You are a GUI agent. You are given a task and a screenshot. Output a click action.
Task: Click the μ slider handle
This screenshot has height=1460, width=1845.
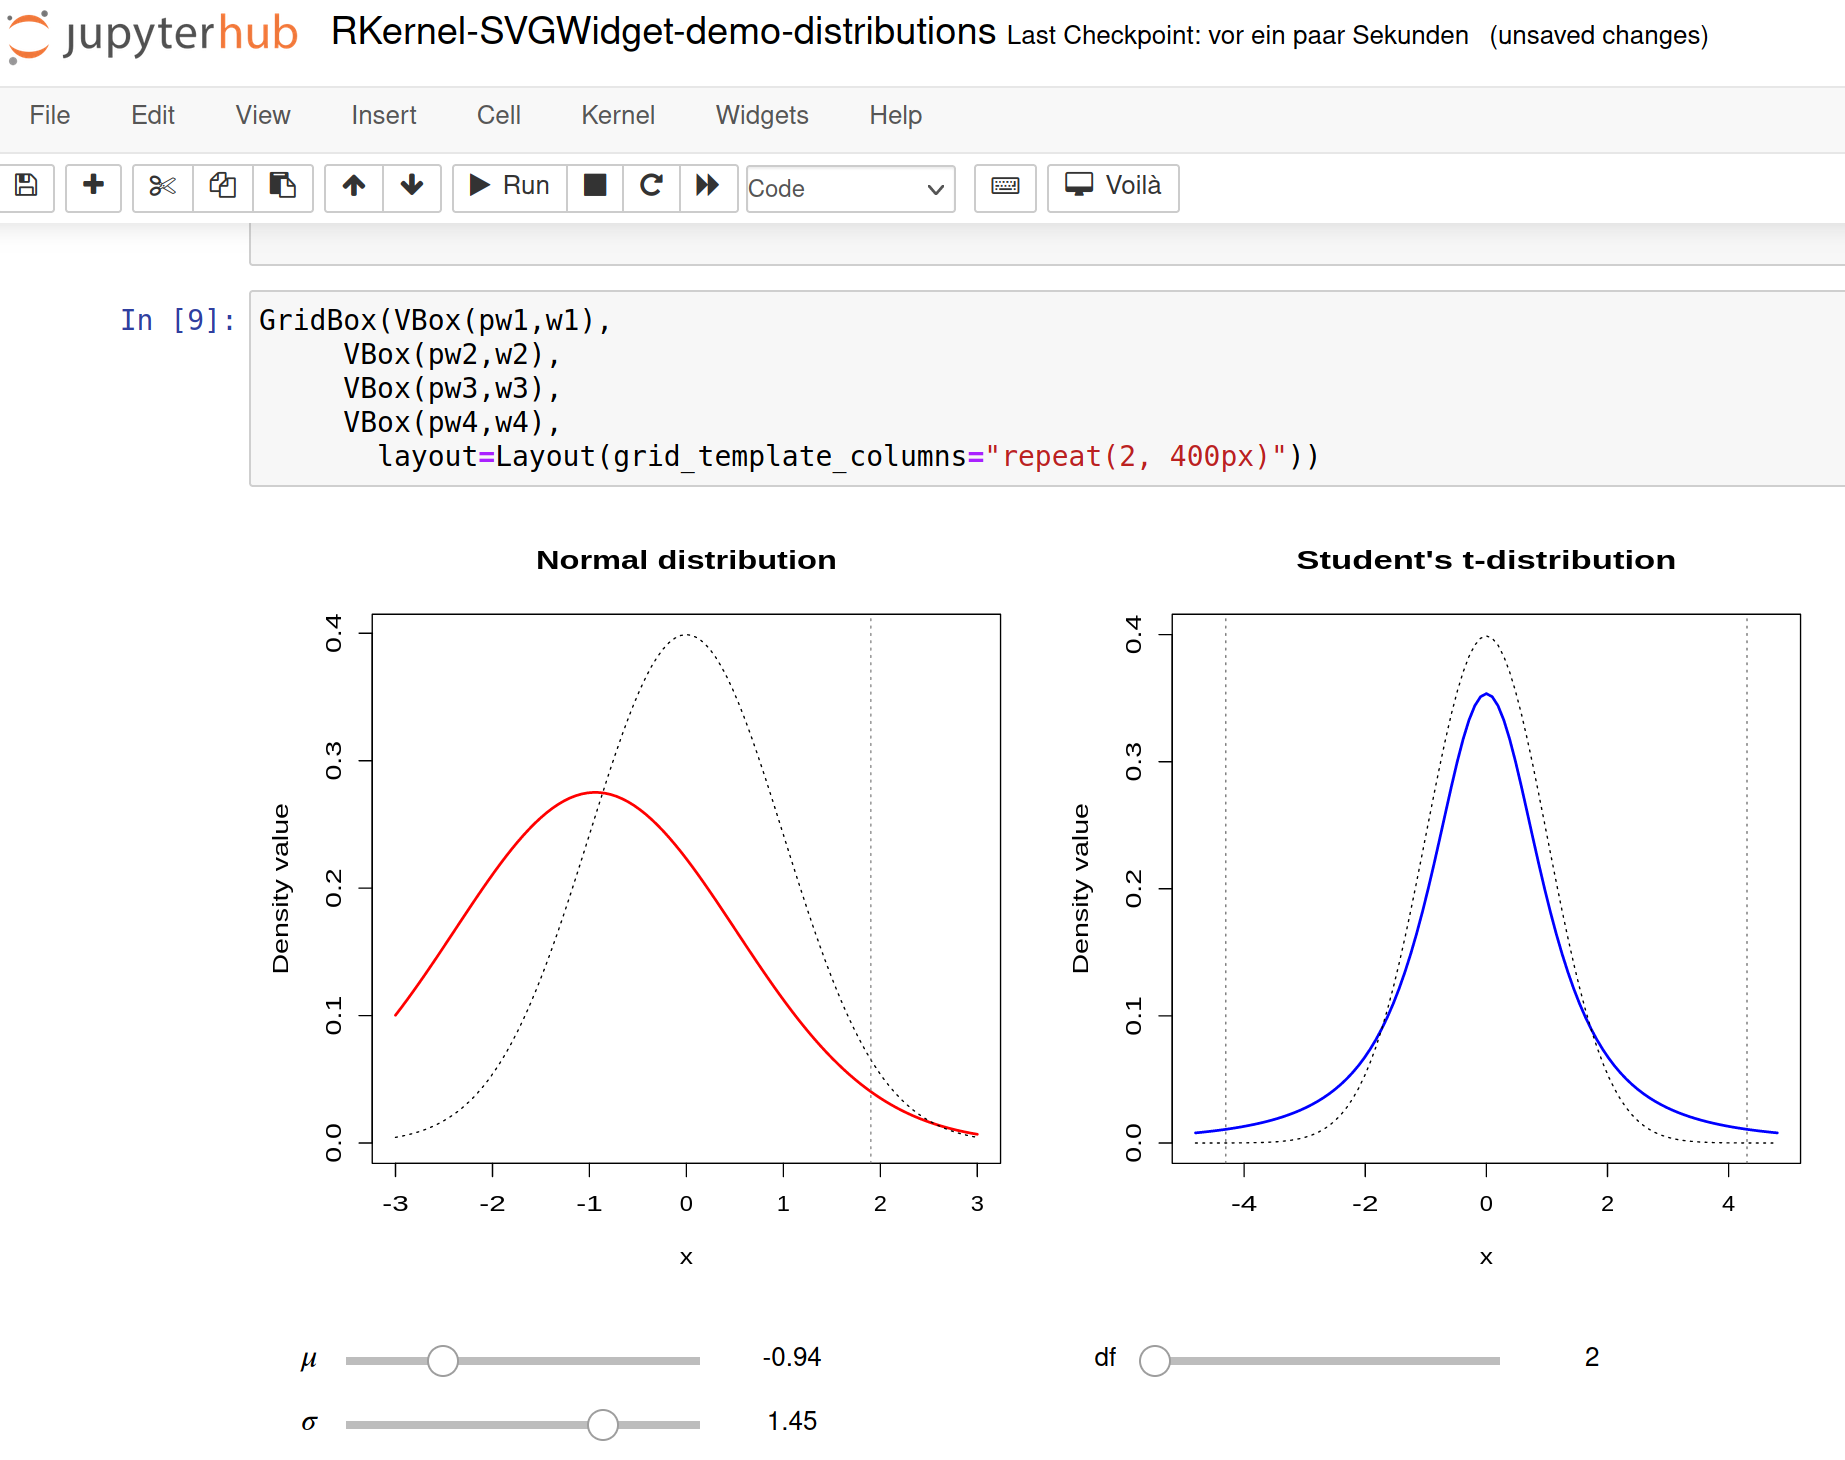tap(443, 1360)
